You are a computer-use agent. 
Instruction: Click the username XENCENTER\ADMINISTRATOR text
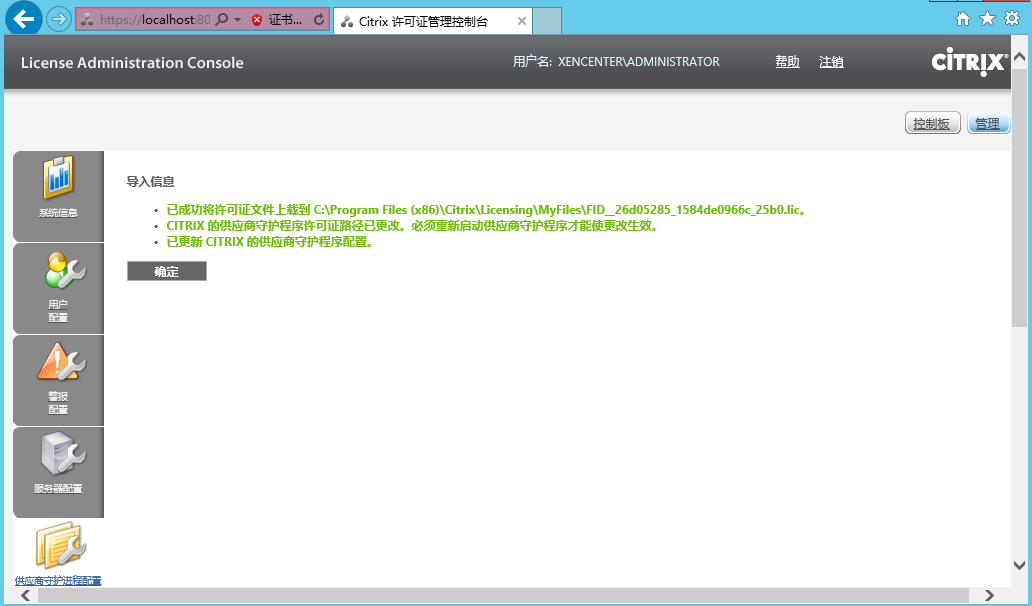coord(639,62)
